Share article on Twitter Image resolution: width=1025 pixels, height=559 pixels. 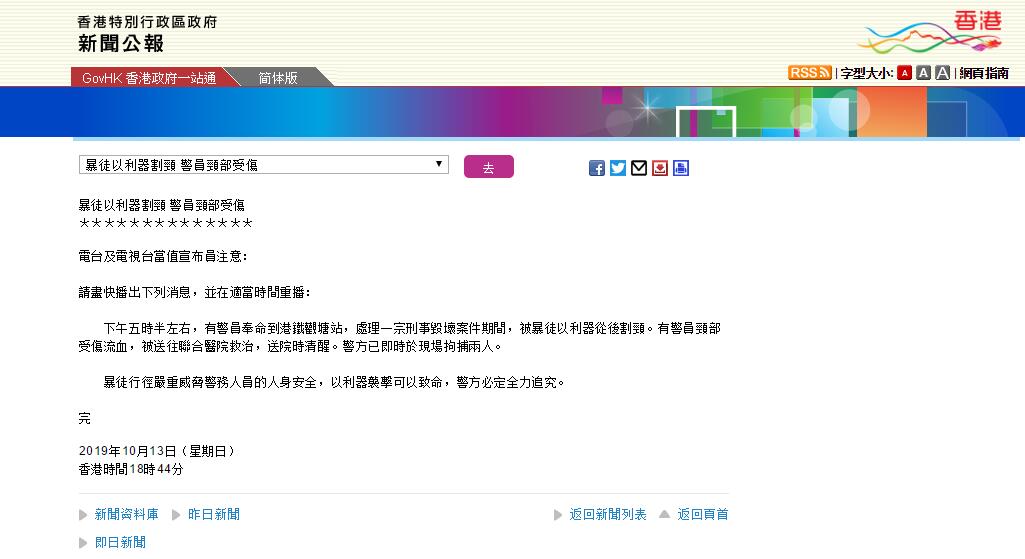coord(618,168)
